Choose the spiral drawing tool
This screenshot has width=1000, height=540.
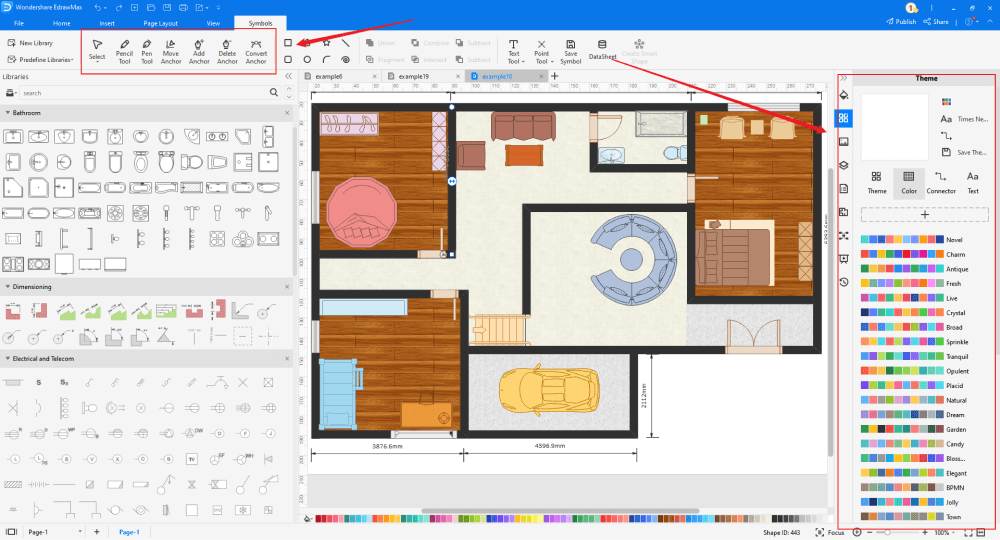346,59
